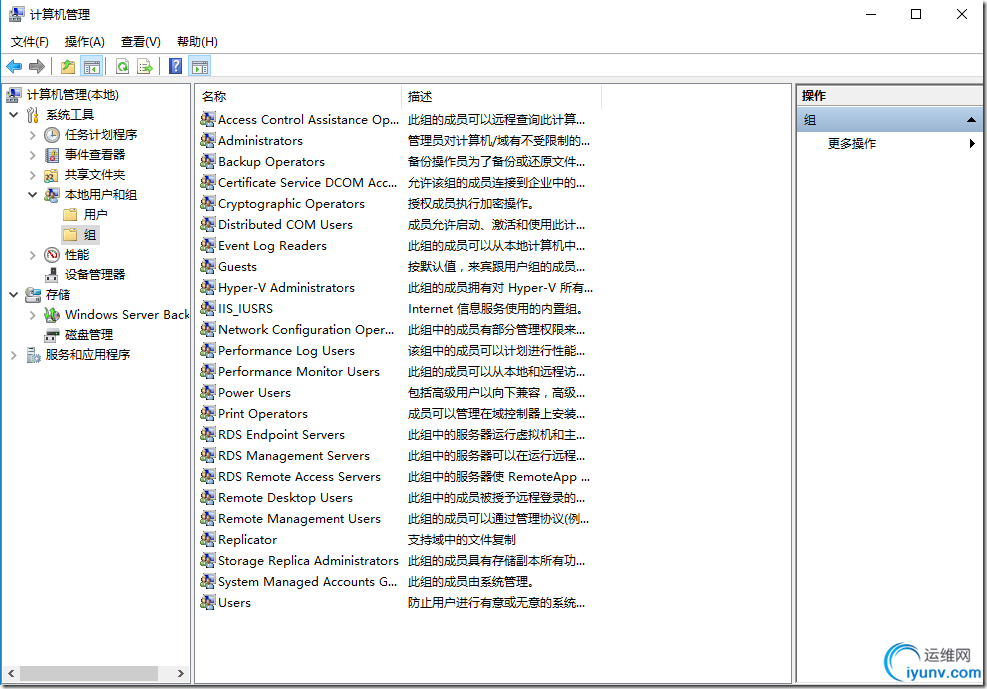The width and height of the screenshot is (987, 689).
Task: Open the 操作(A) menu
Action: 84,42
